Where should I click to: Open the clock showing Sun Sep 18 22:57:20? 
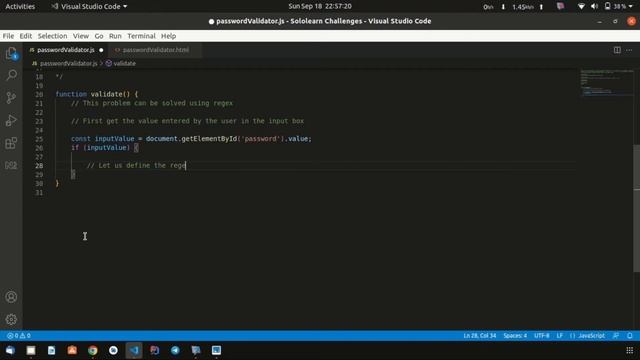[320, 6]
